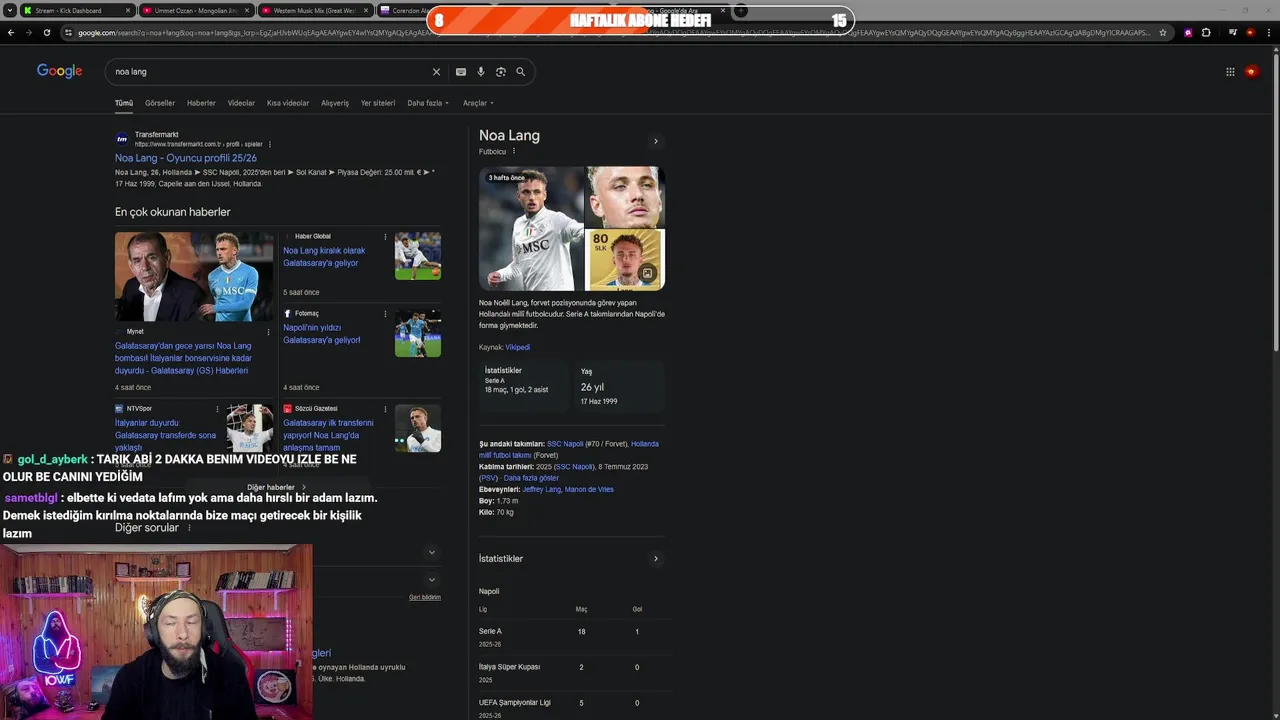Submit search with the magnifier icon
Screen dimensions: 1280x720
[x=521, y=72]
